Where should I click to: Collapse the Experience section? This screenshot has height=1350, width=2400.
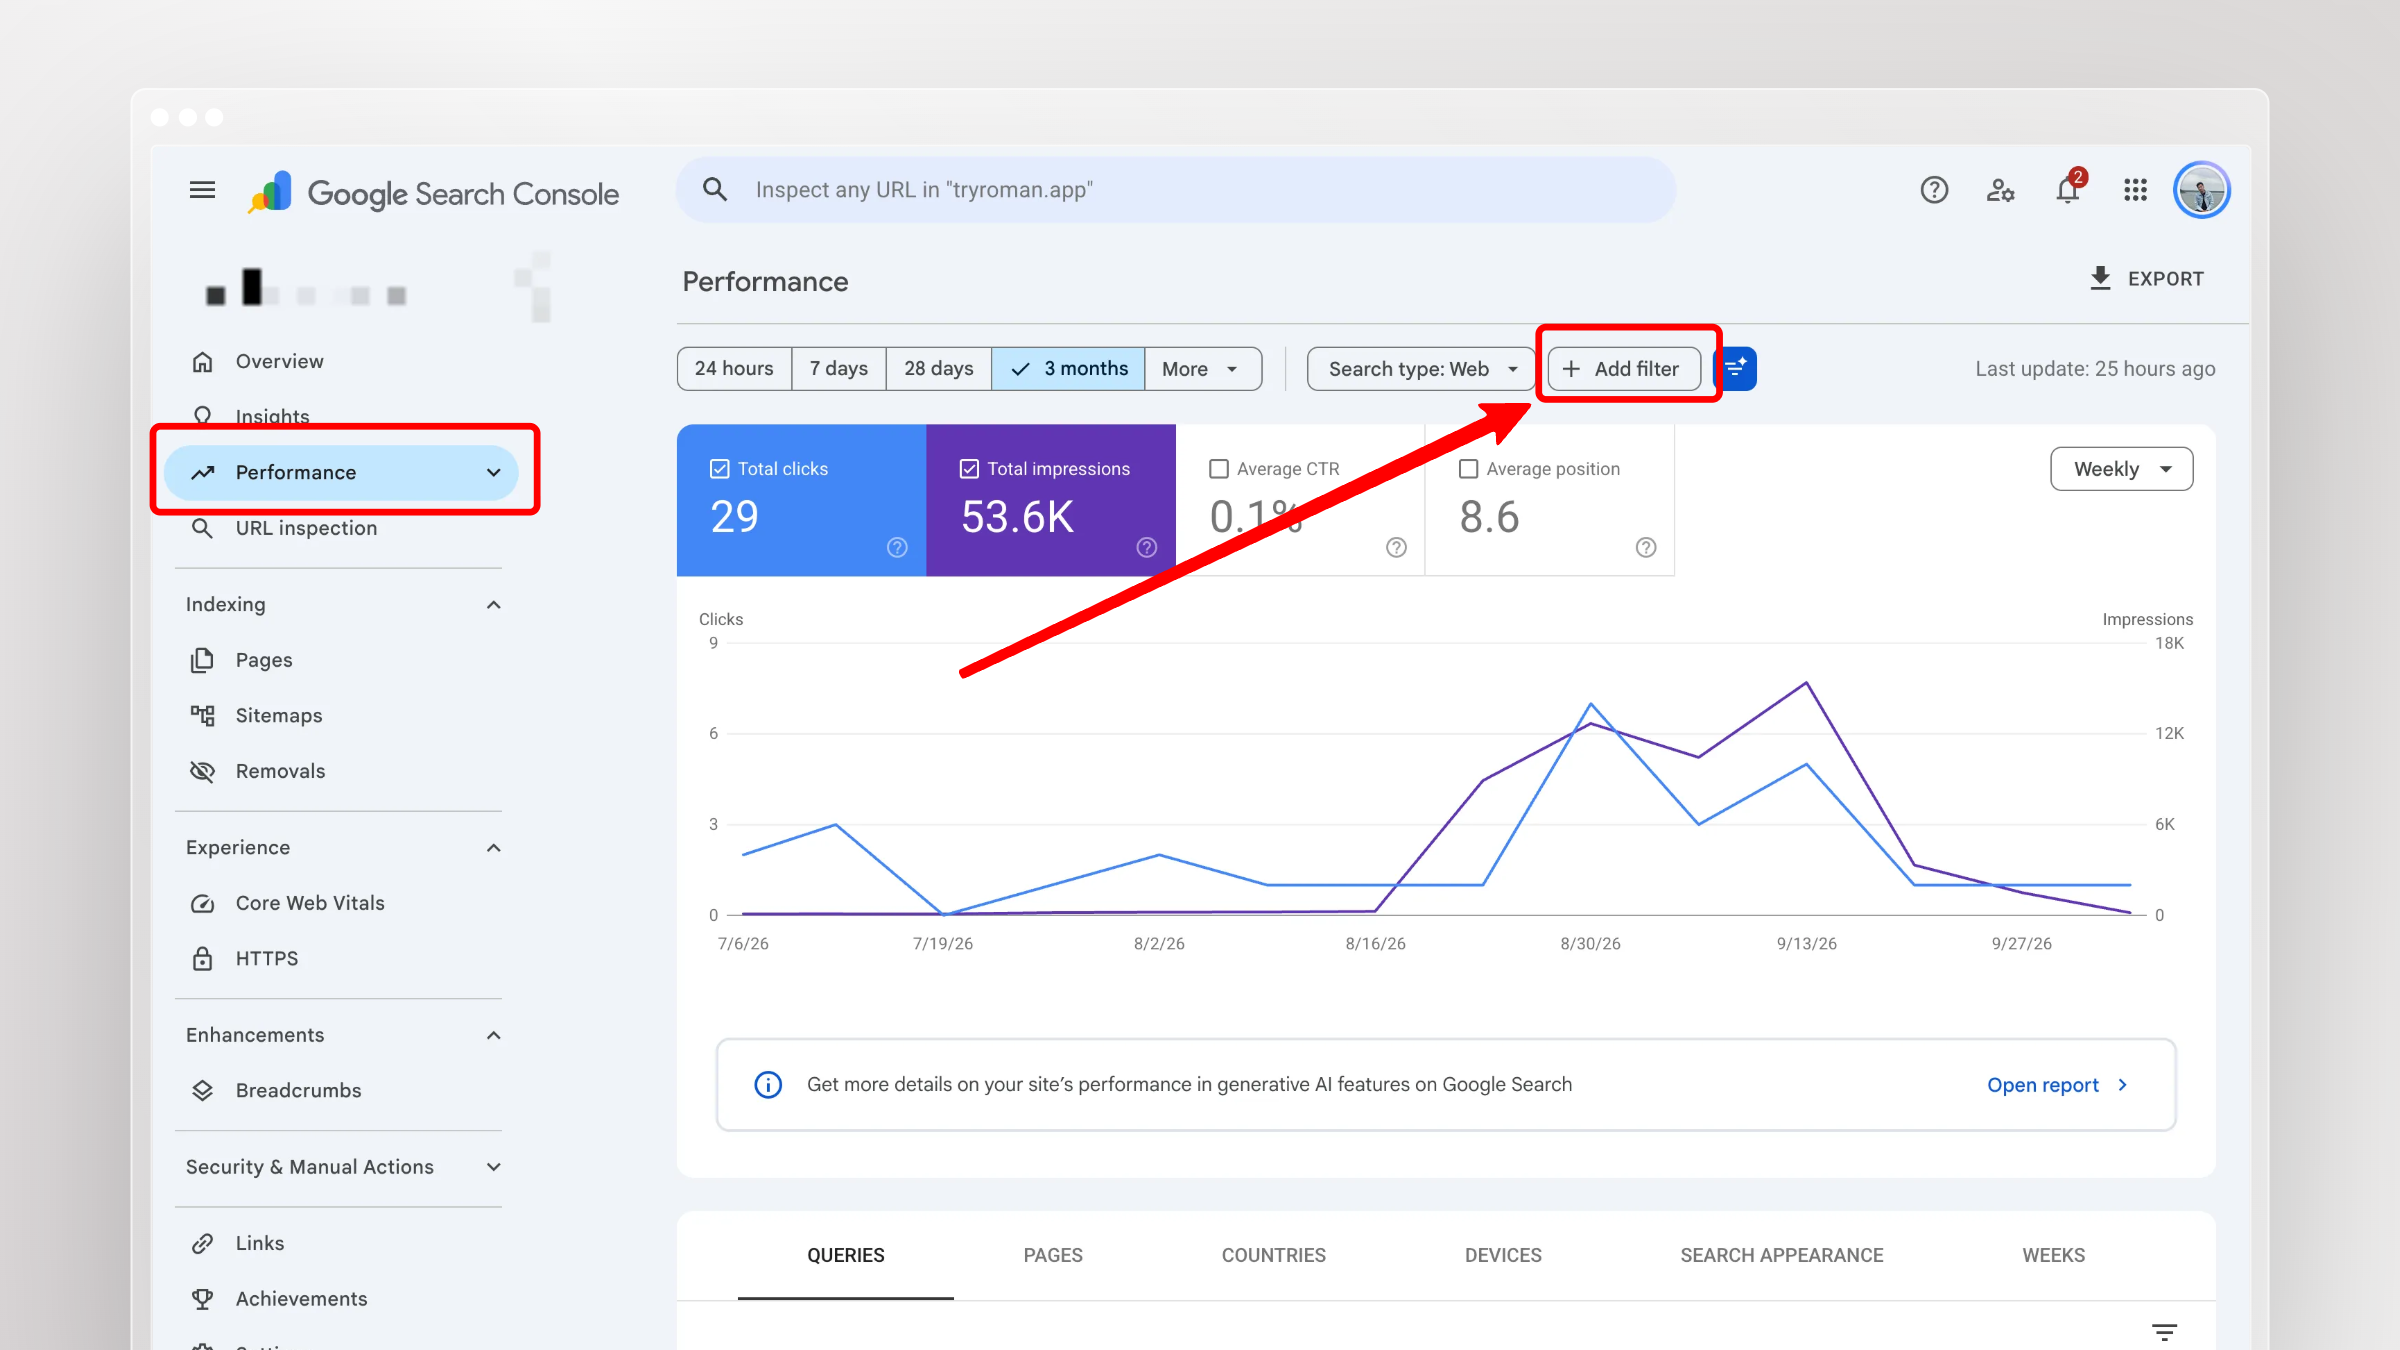point(493,848)
